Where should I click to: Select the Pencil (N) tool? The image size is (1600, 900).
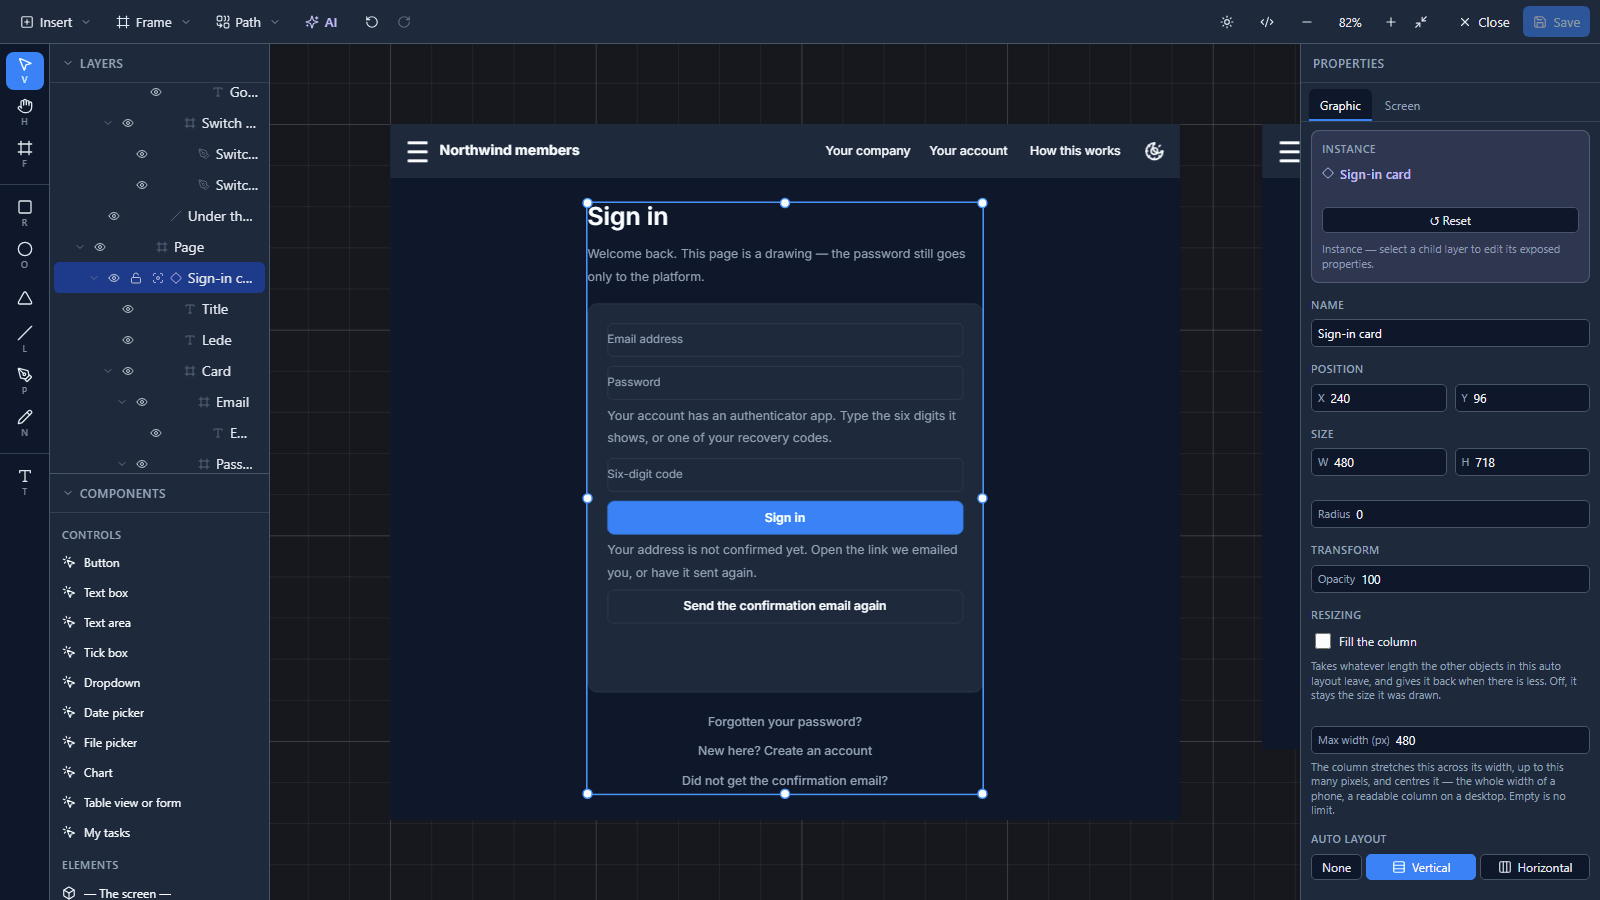pos(25,422)
